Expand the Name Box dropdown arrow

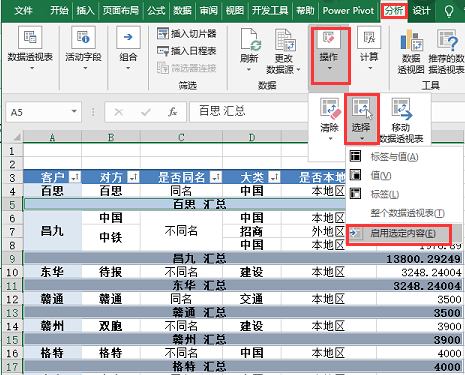point(74,111)
